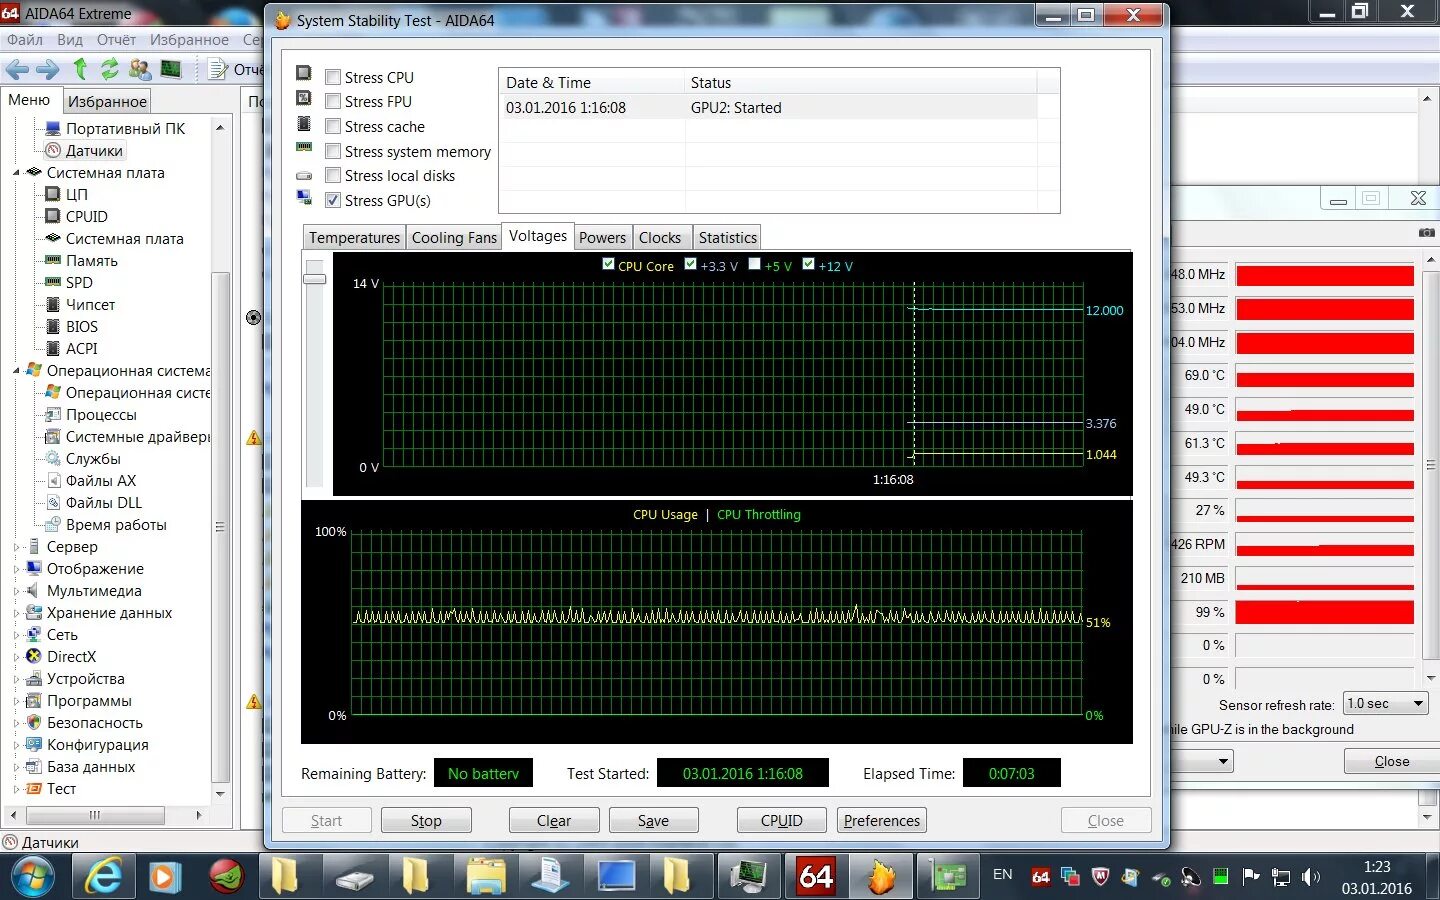Click the voltage graph vertical slider handle
This screenshot has width=1440, height=900.
tap(315, 278)
